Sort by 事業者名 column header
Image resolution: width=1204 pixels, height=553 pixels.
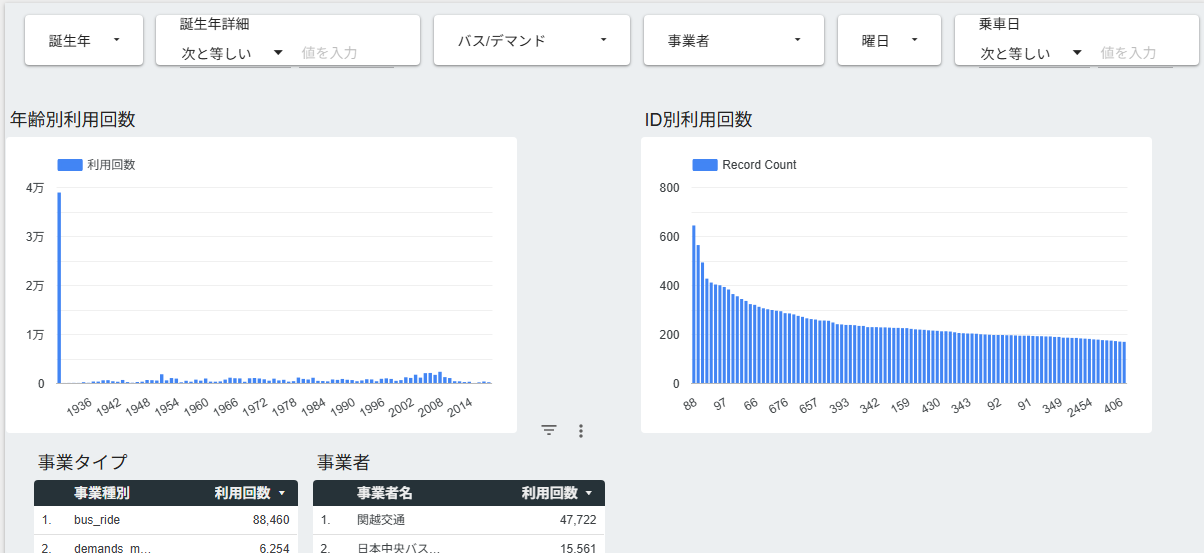click(384, 493)
